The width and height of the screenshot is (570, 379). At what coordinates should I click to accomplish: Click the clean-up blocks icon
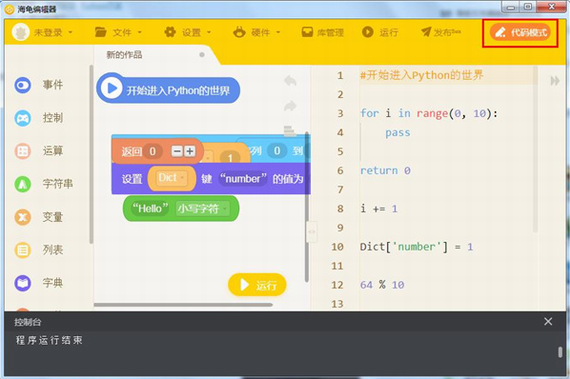[290, 130]
